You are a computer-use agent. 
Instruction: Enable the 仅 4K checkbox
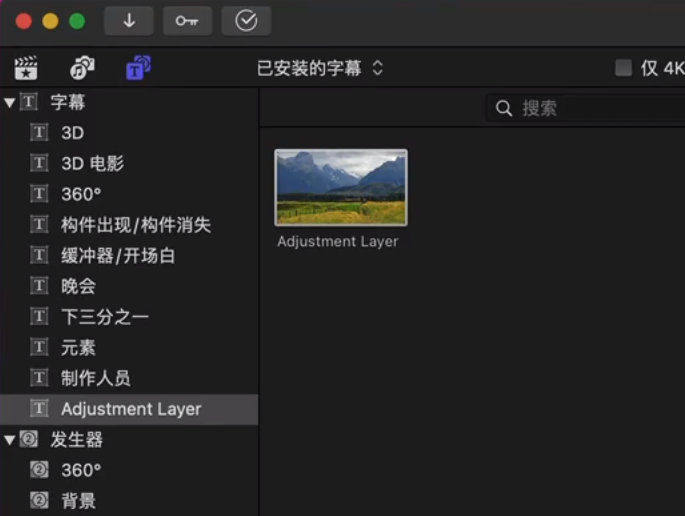click(x=623, y=68)
